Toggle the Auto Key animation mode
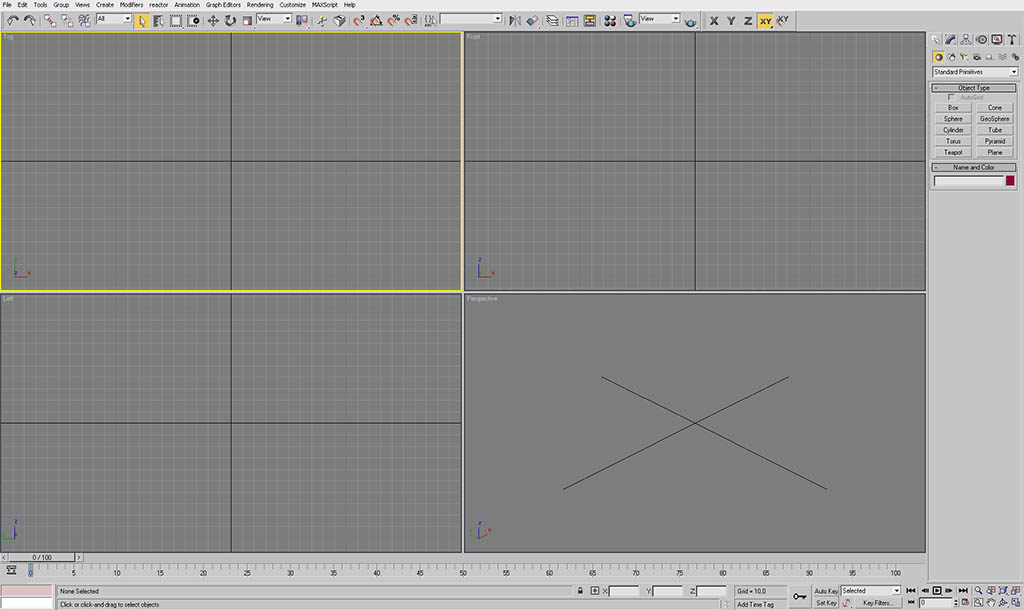 826,591
